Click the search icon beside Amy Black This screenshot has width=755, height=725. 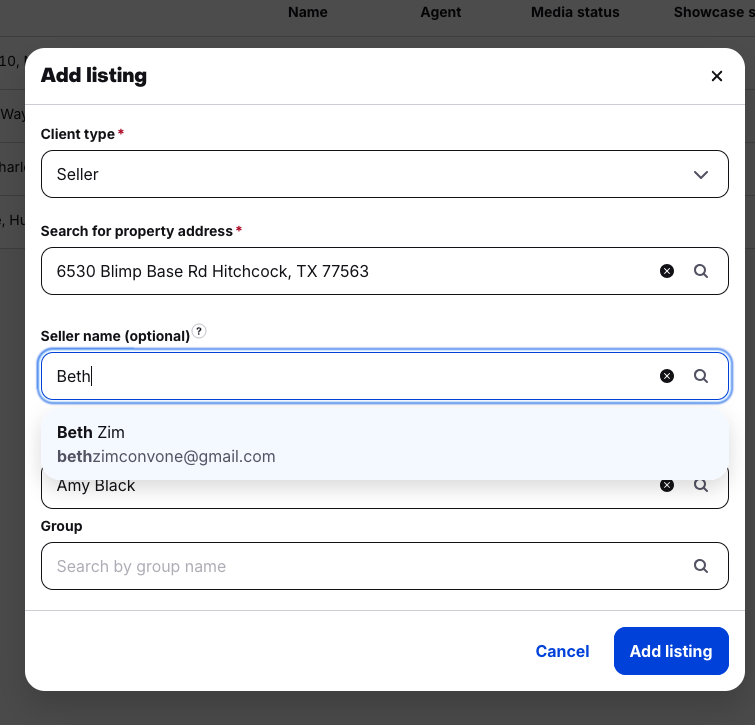pos(701,486)
